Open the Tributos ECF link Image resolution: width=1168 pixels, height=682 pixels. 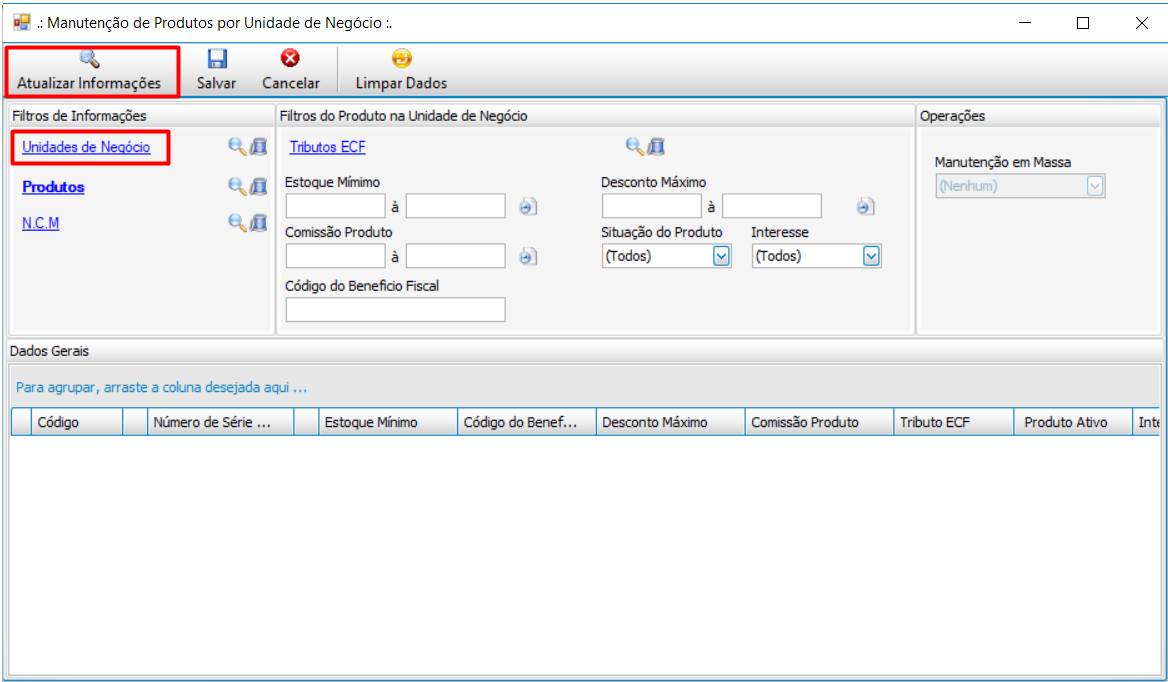pyautogui.click(x=328, y=147)
